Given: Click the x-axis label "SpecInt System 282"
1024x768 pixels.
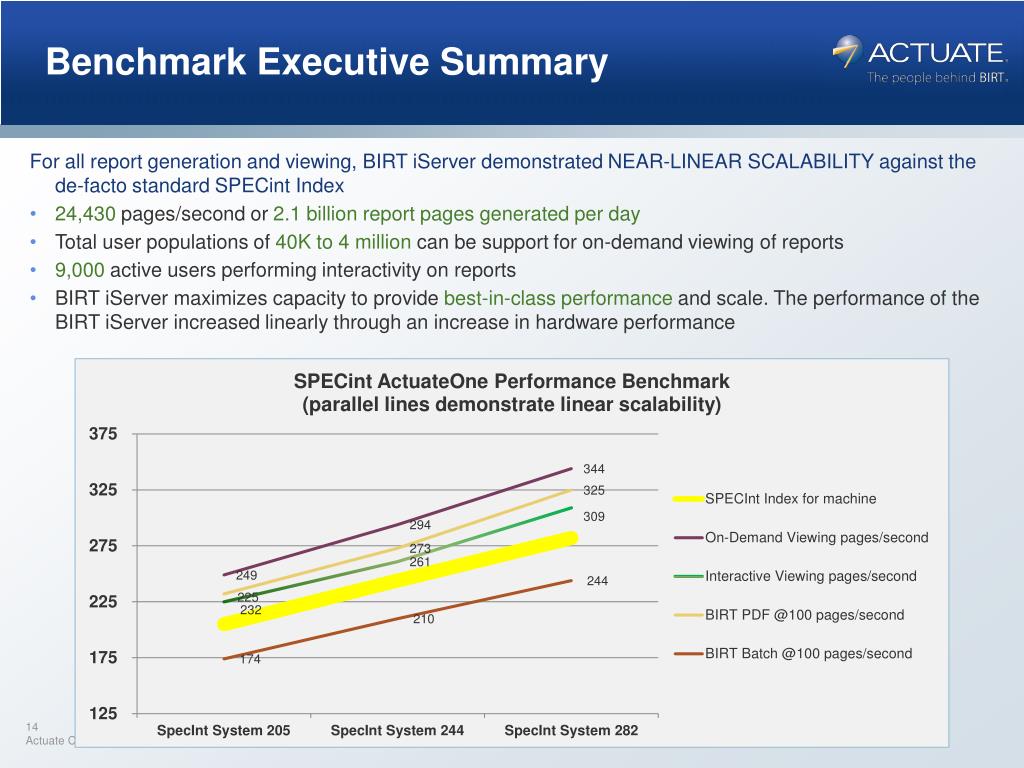Looking at the screenshot, I should [571, 731].
